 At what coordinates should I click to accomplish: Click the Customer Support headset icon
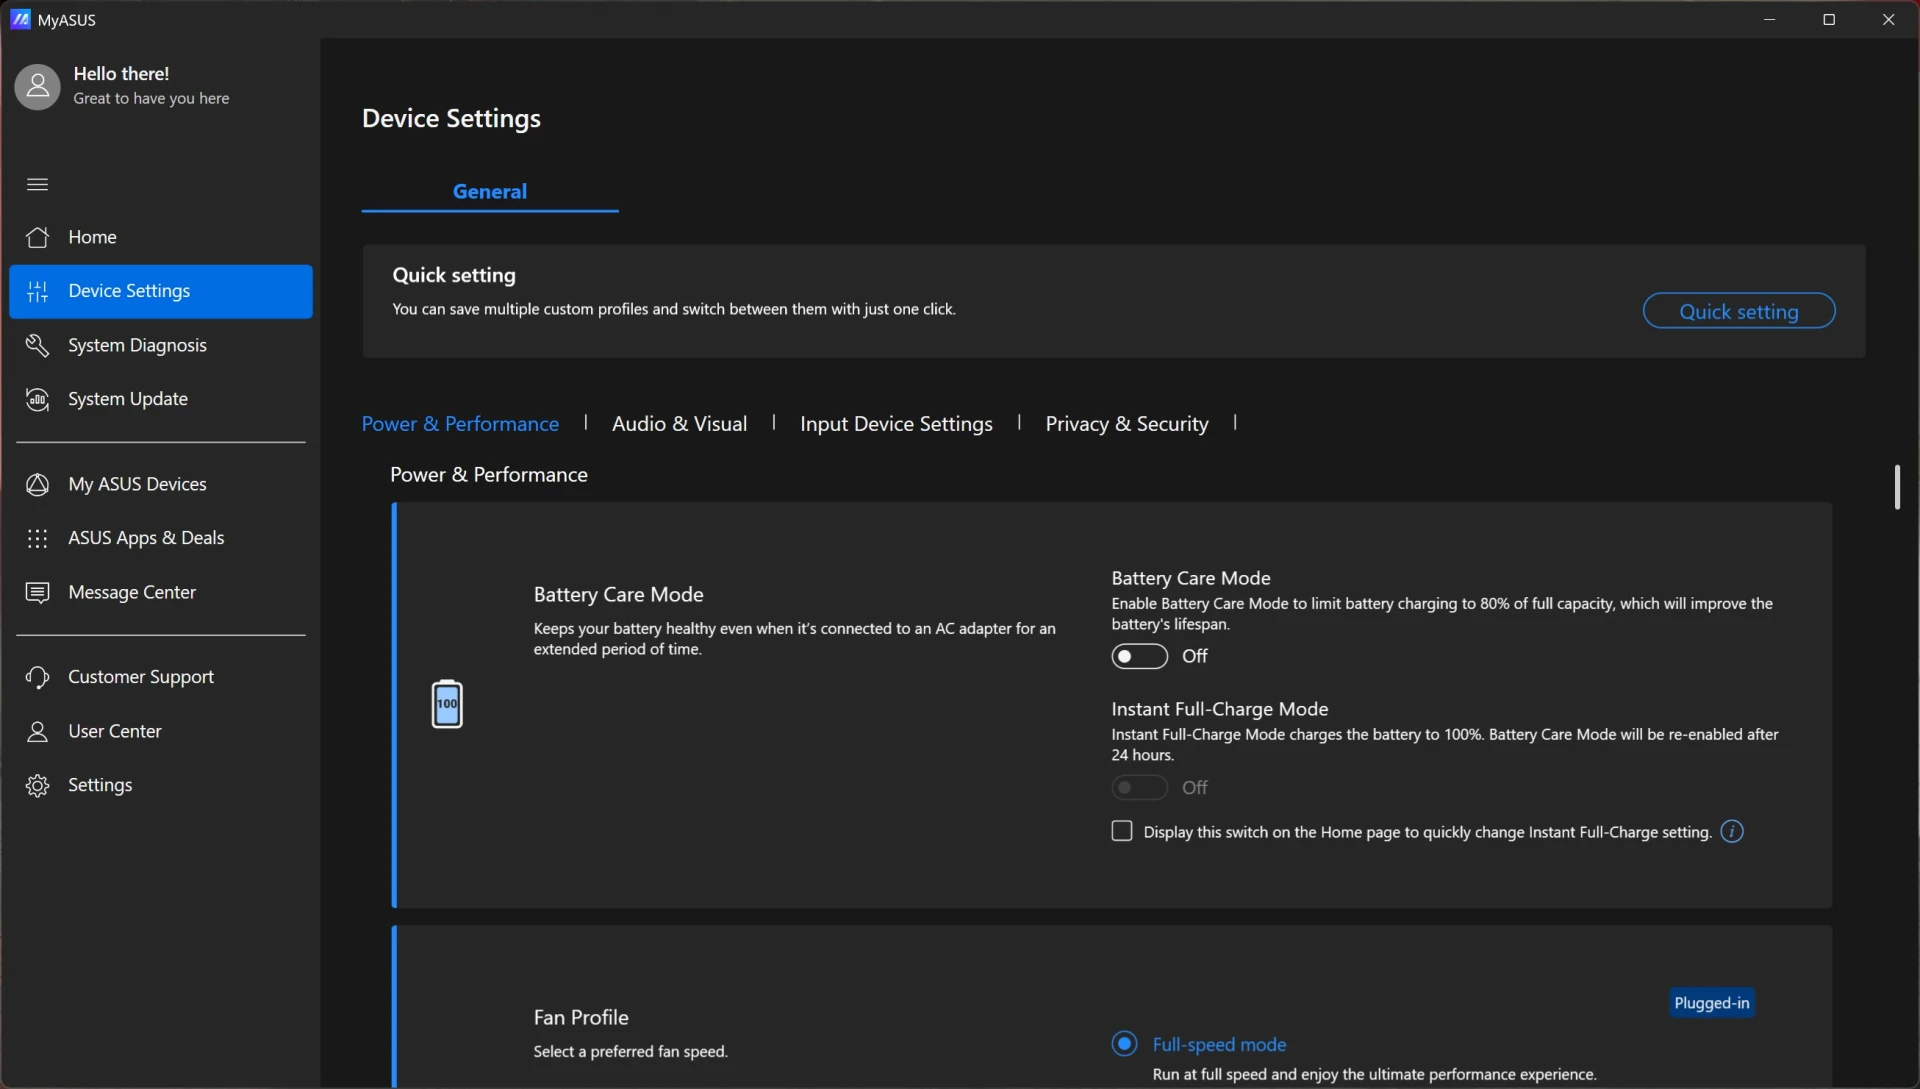click(x=37, y=677)
